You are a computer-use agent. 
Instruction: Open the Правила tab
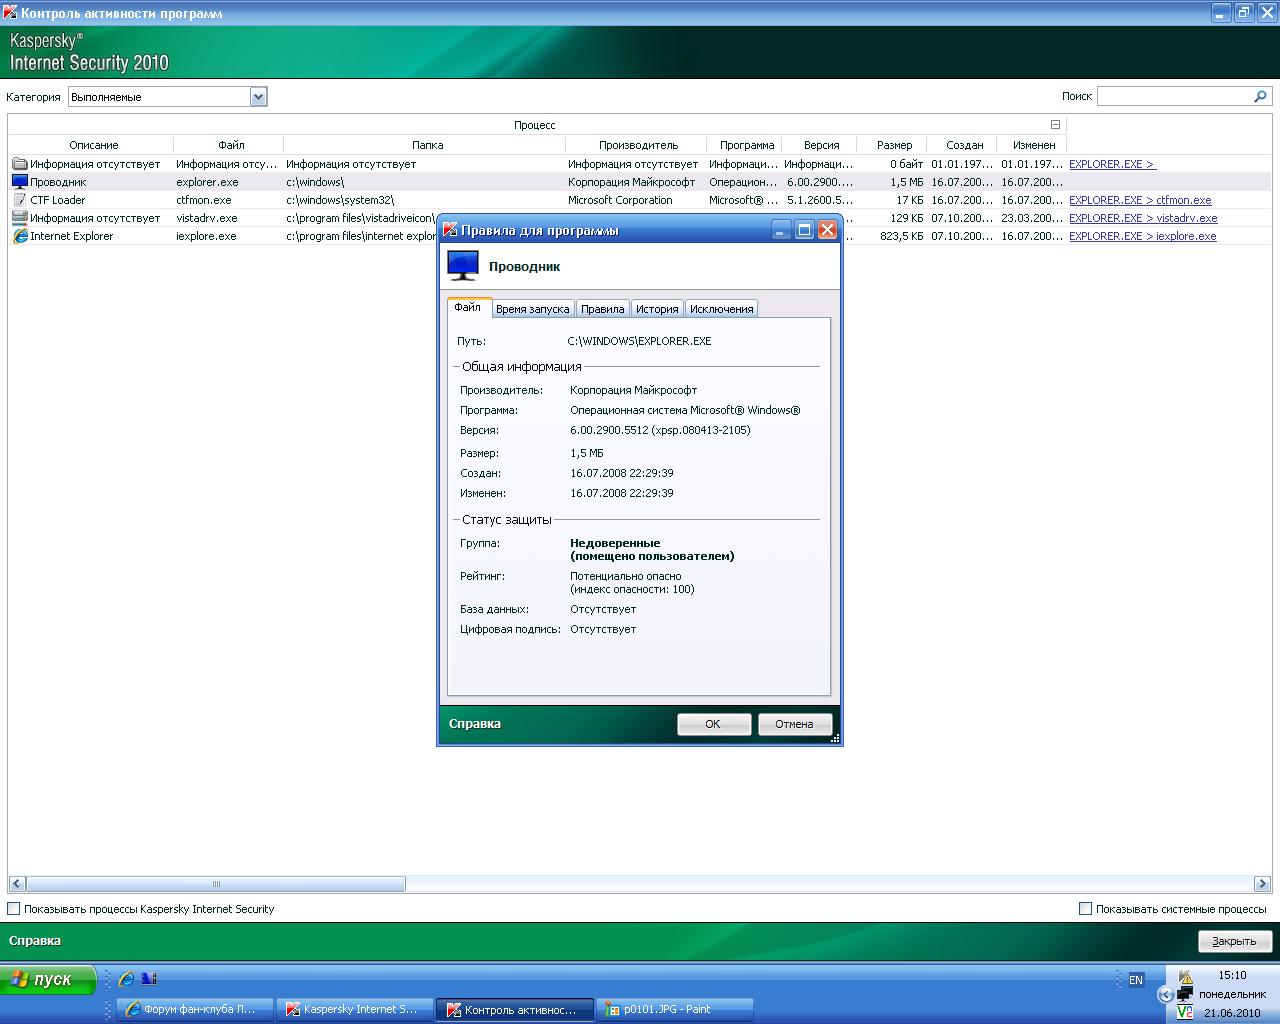(602, 309)
